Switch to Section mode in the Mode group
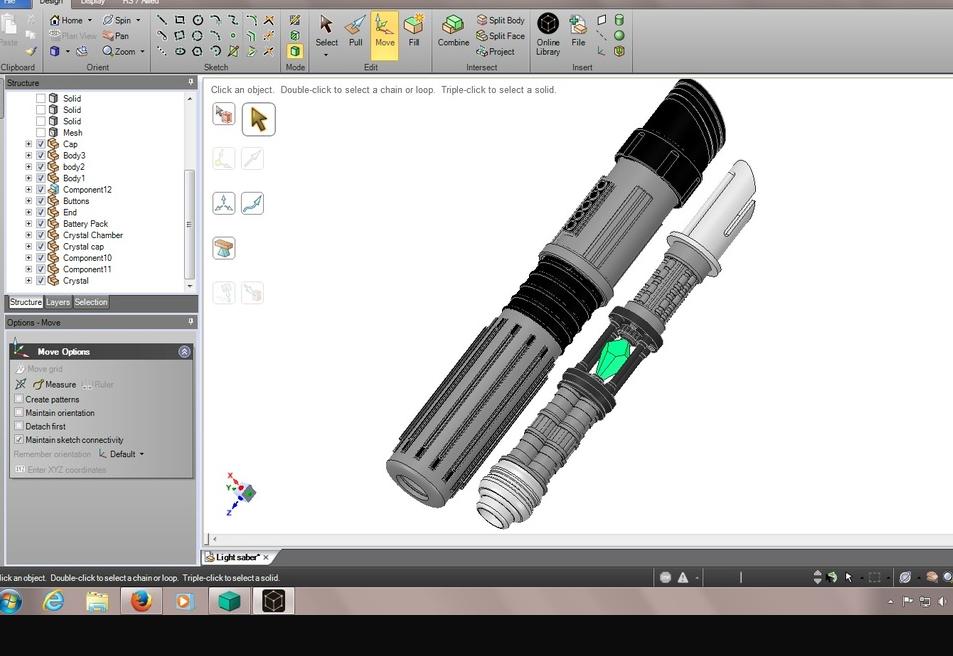953x656 pixels. pyautogui.click(x=295, y=36)
